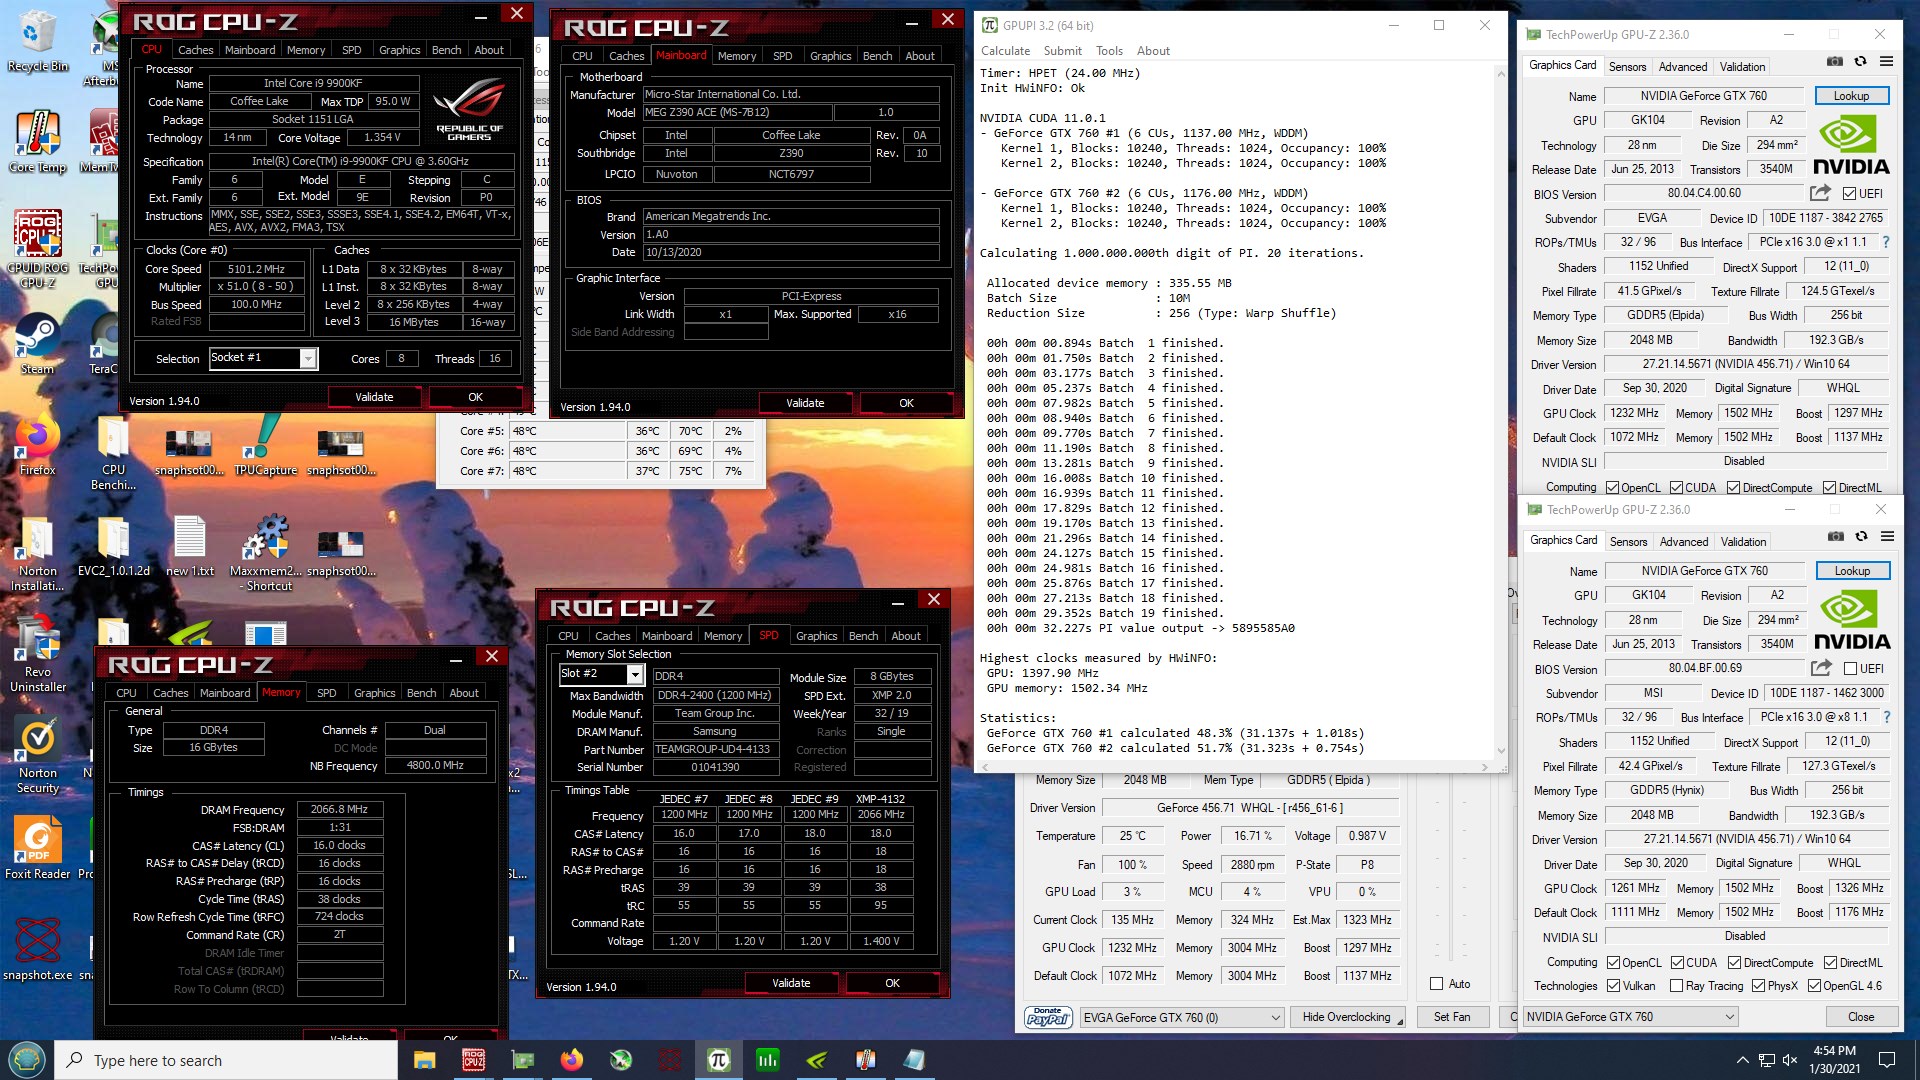Click Lookup button in lower GPU-Z

(1852, 571)
